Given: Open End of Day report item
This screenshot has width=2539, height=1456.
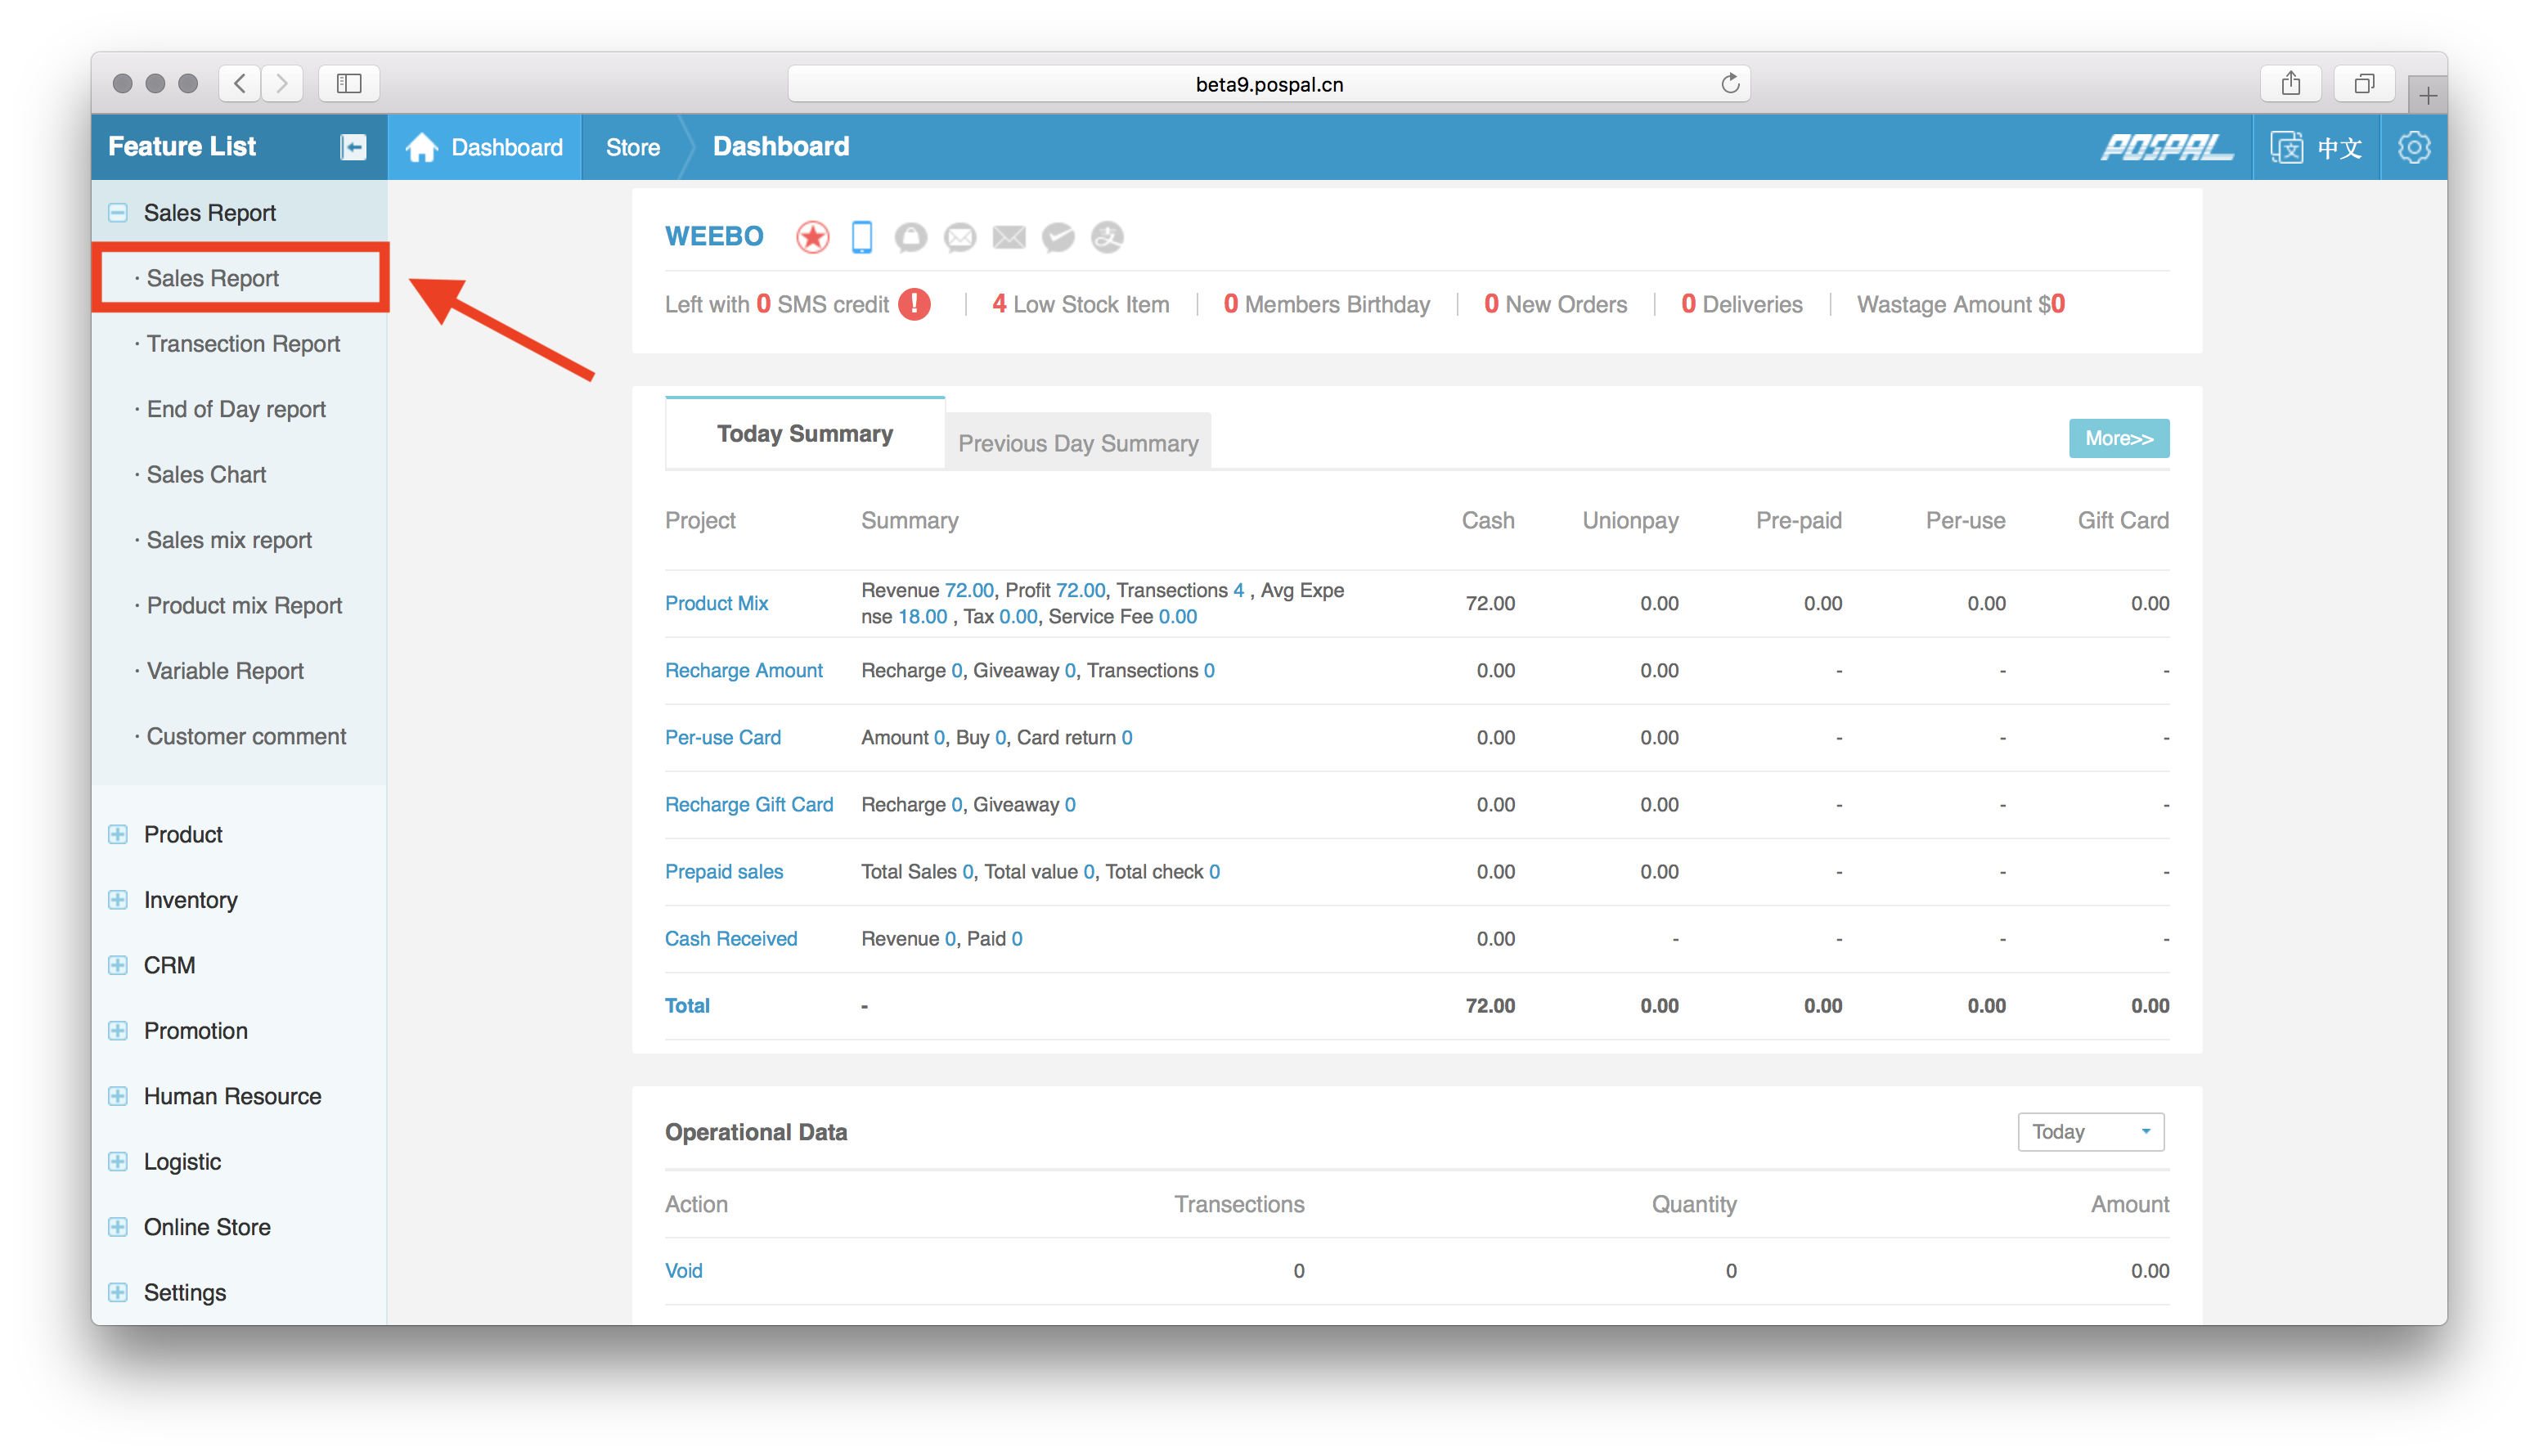Looking at the screenshot, I should pyautogui.click(x=236, y=409).
